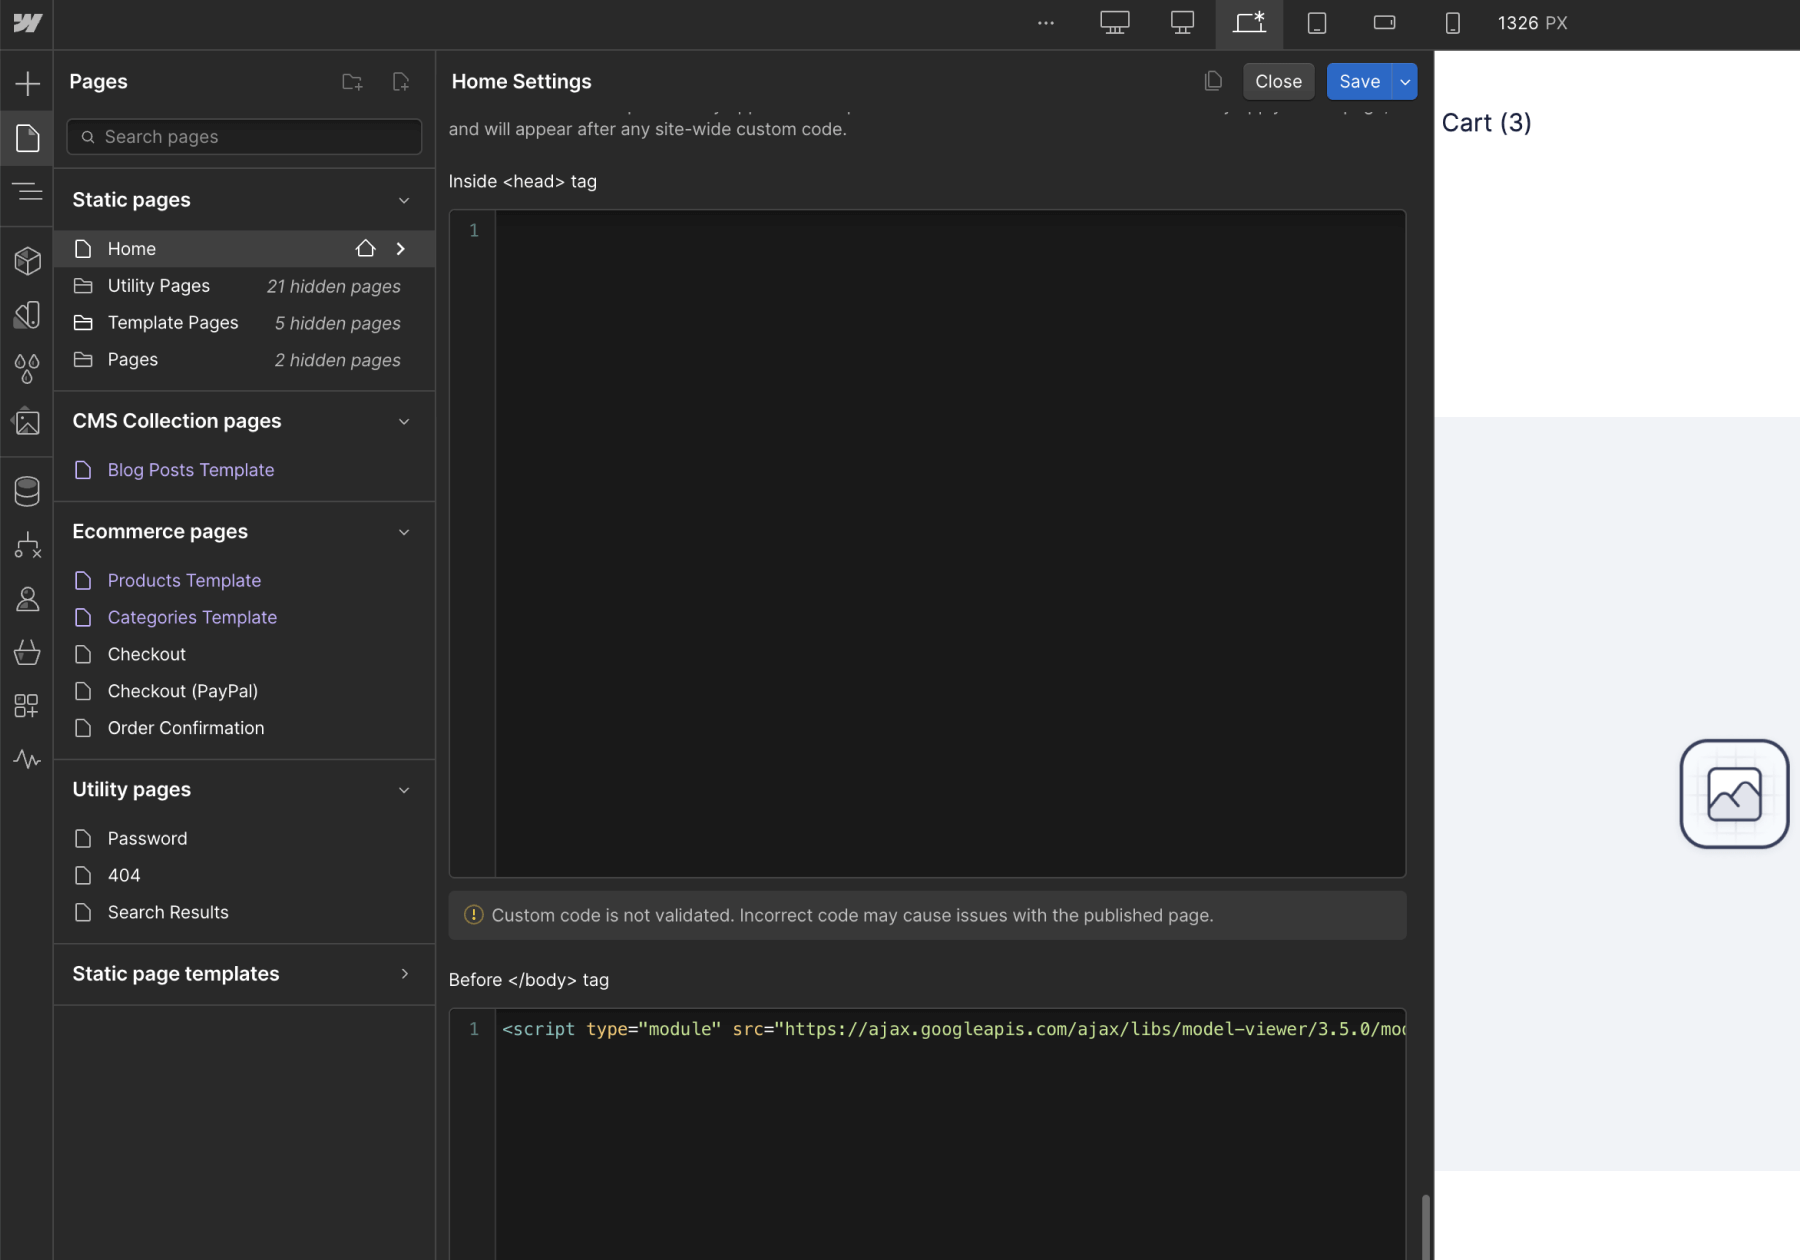
Task: Save the Home page settings
Action: [x=1359, y=82]
